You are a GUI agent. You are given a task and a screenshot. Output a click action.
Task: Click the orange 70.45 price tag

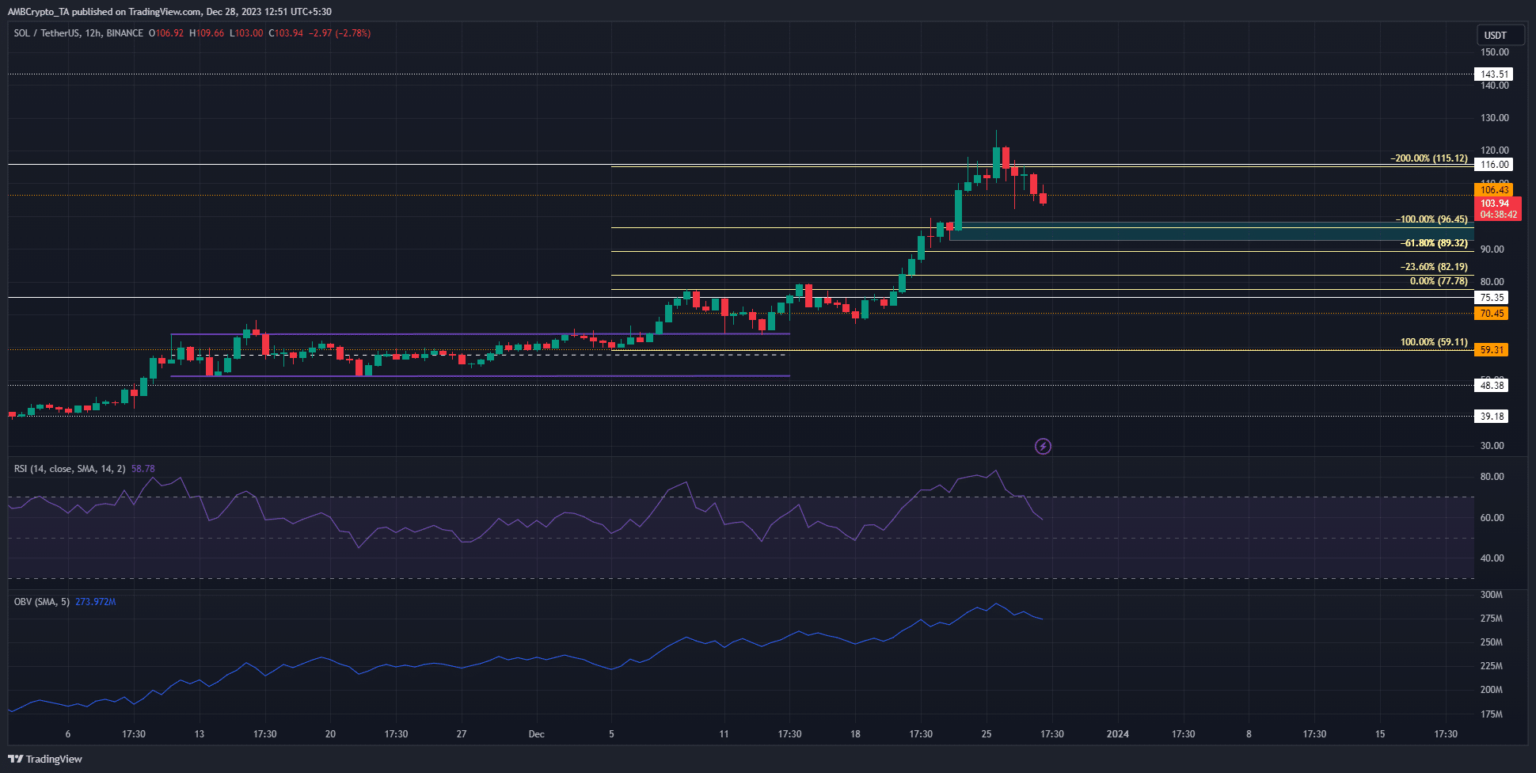[x=1492, y=313]
